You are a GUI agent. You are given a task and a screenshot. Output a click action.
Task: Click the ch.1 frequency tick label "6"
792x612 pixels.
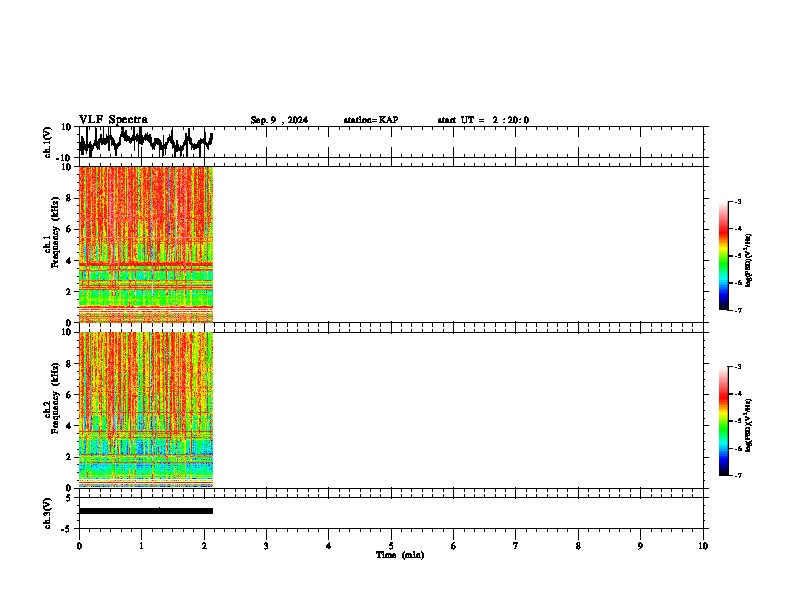69,229
